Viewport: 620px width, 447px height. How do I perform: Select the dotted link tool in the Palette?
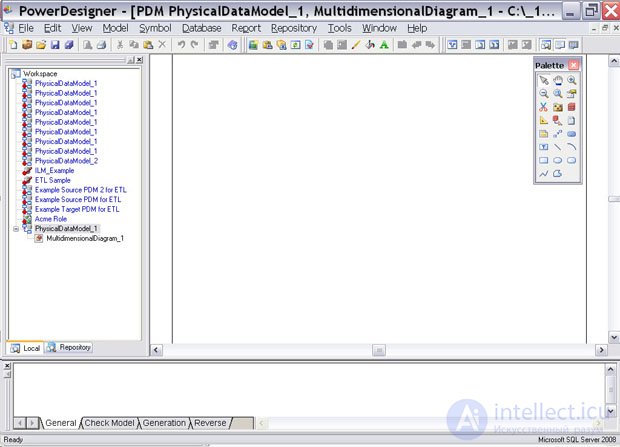coord(558,134)
